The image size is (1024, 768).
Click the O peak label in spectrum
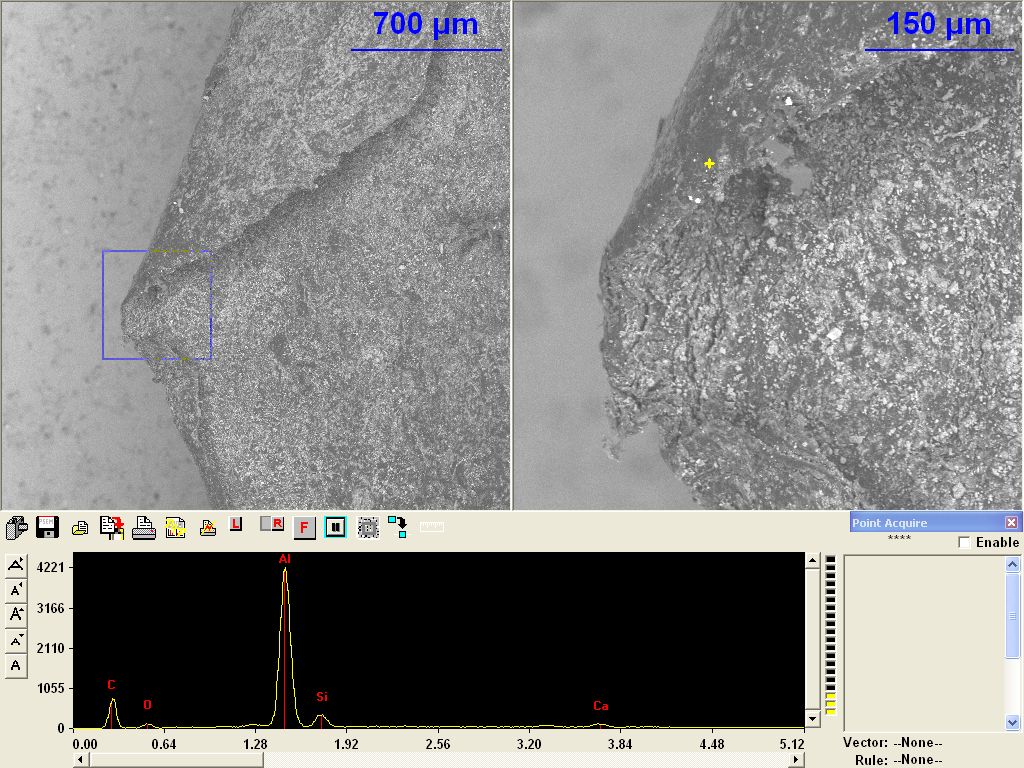148,705
